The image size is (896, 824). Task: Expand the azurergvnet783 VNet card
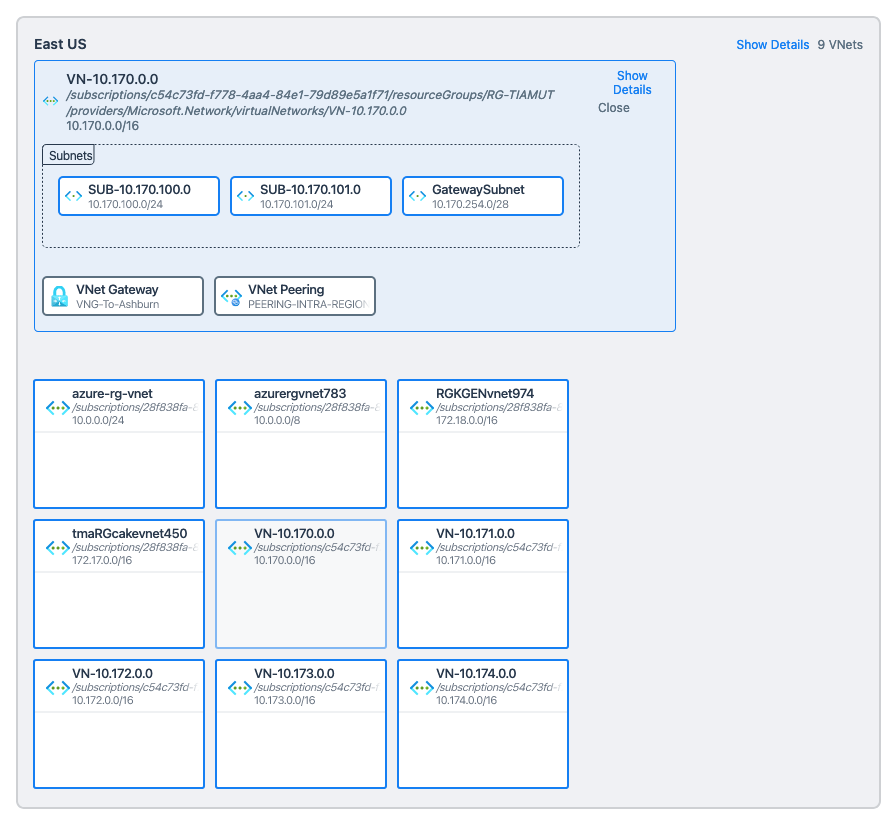click(301, 444)
